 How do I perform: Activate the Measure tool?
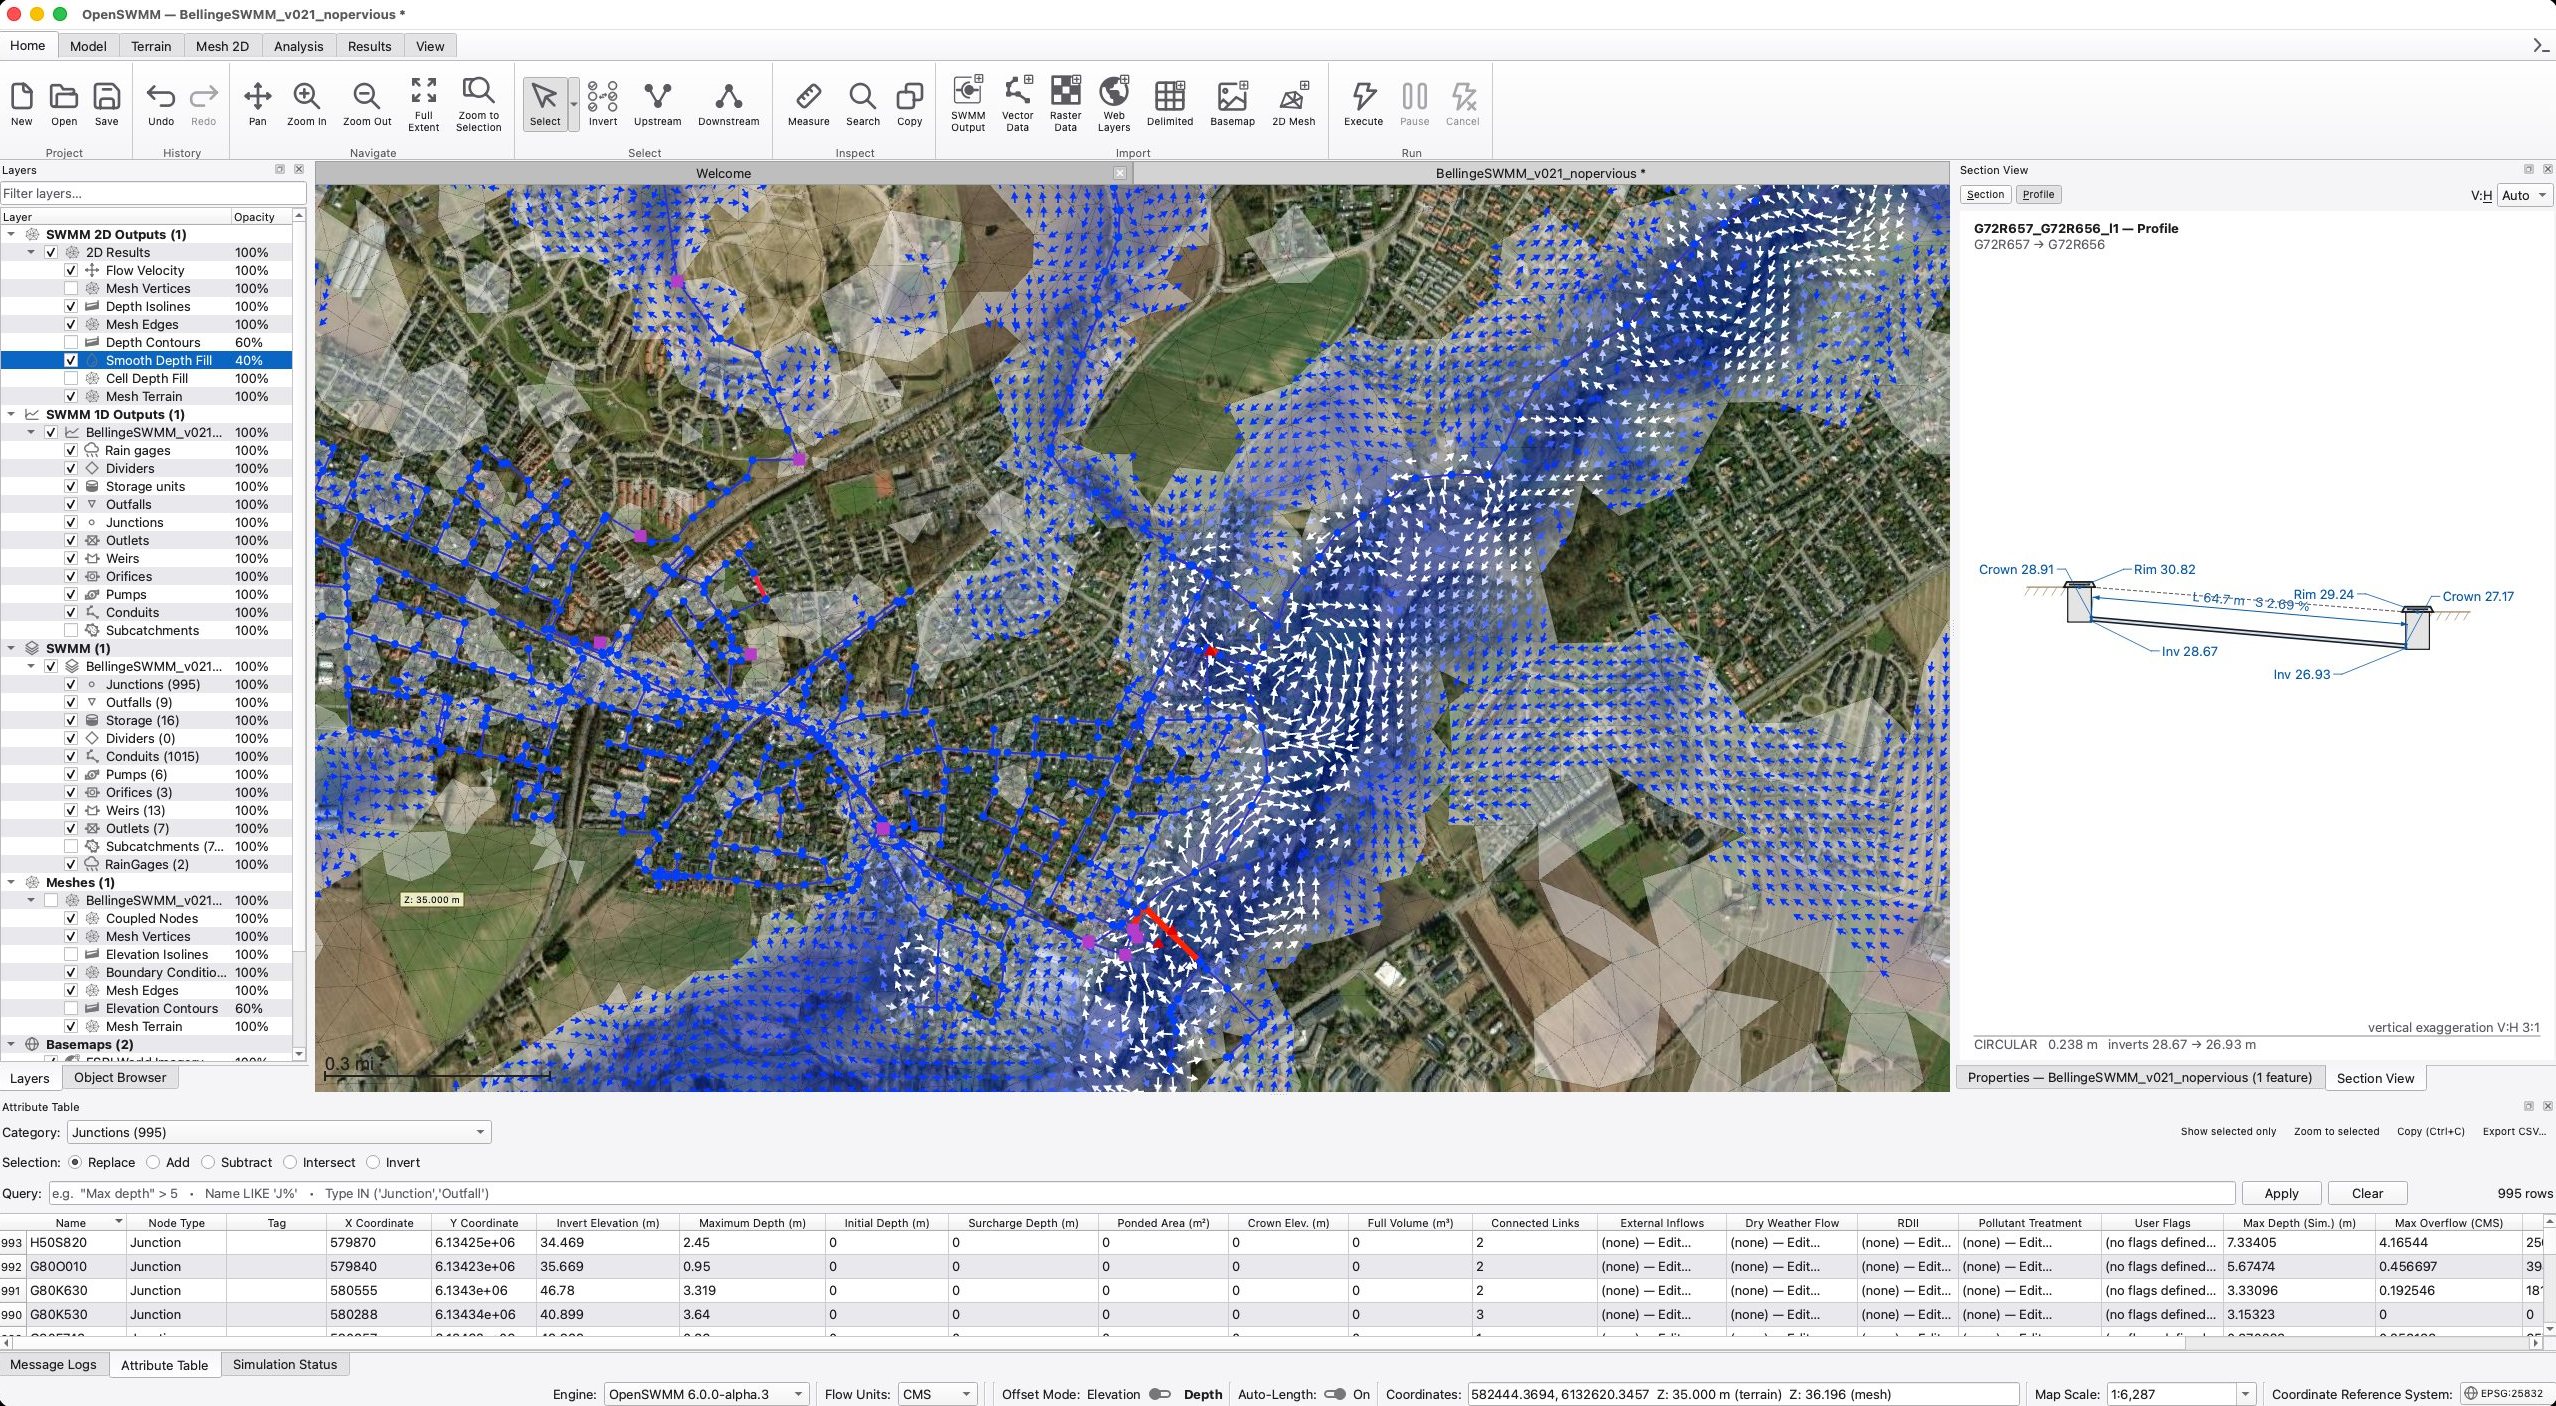click(808, 104)
